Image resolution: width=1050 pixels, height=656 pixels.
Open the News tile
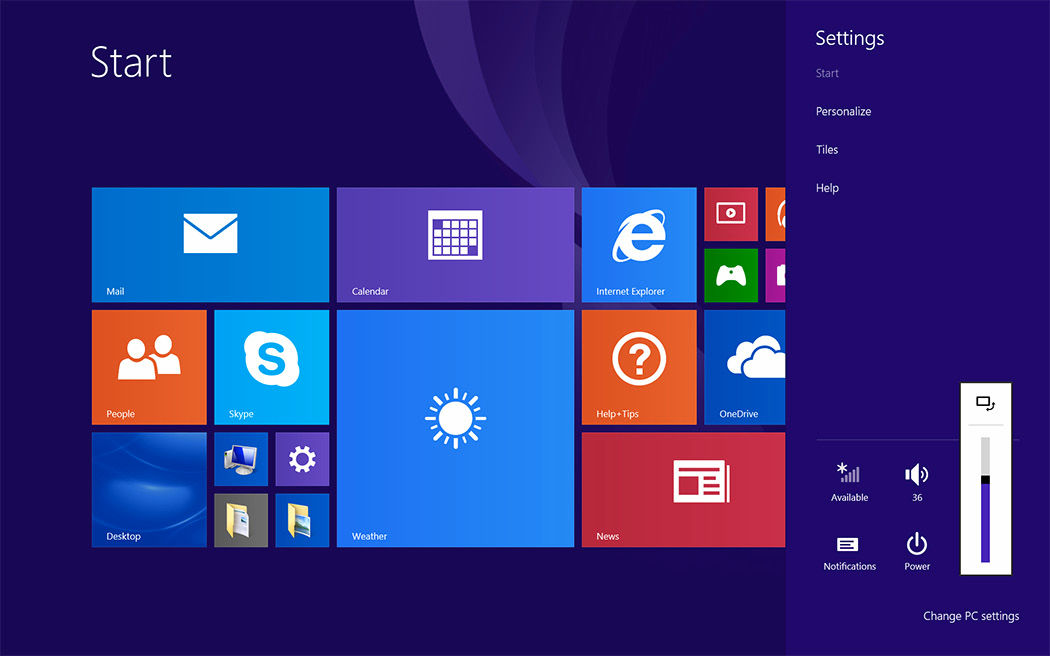click(x=684, y=490)
